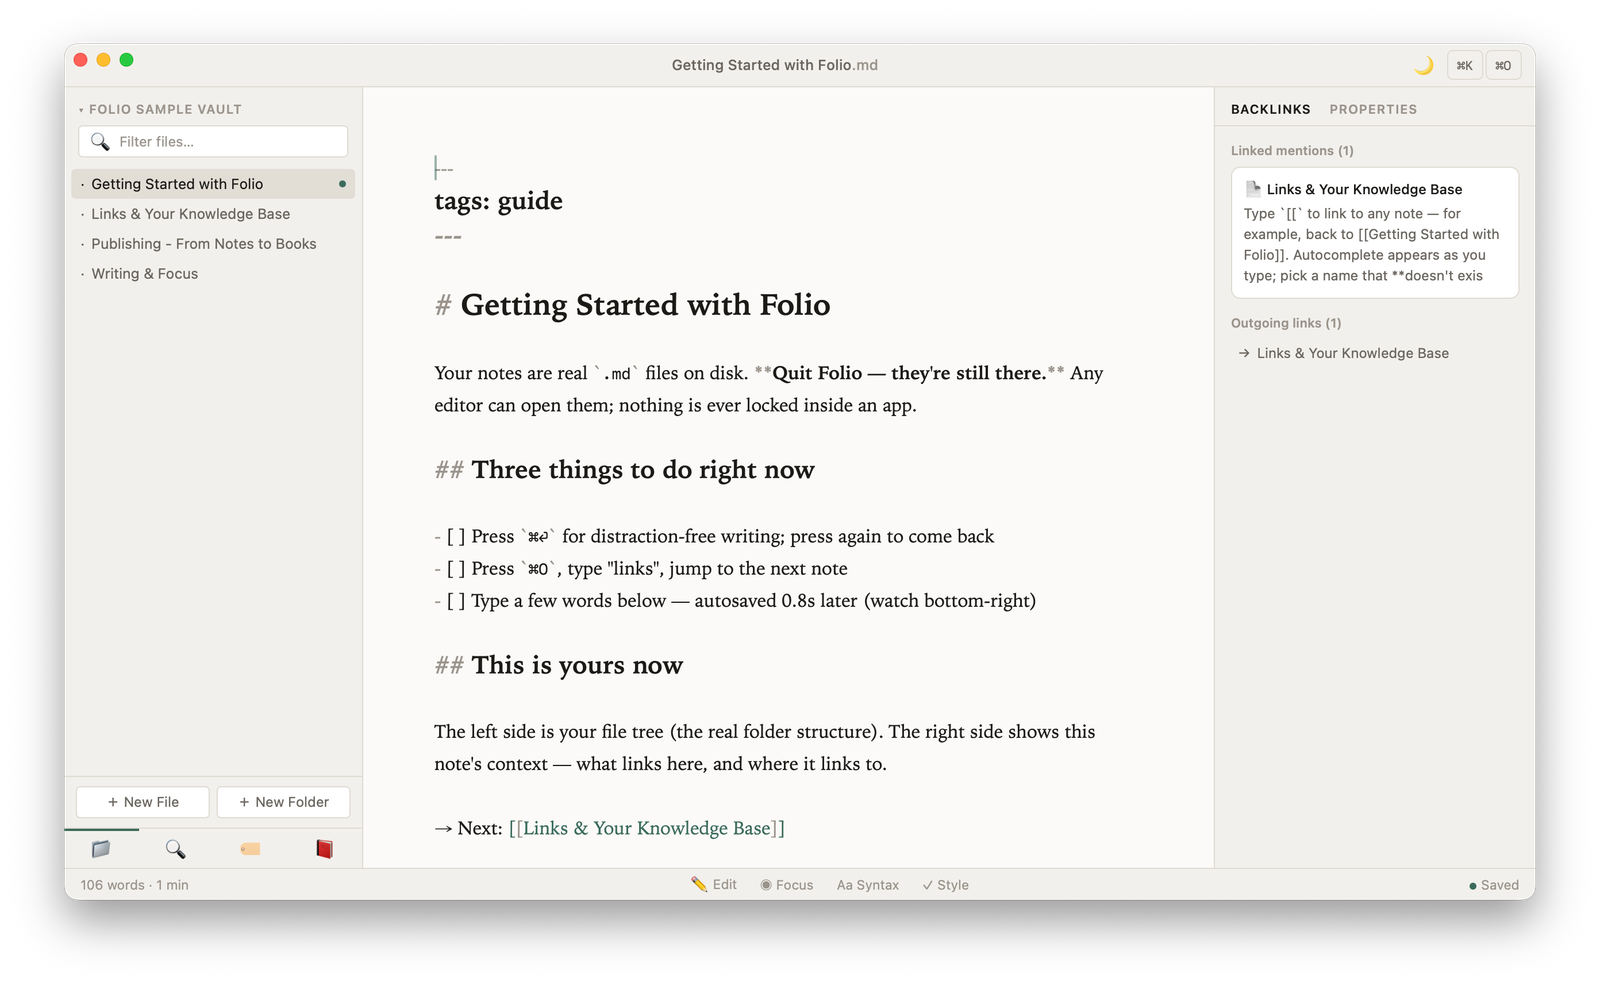Click the document icon on the backlink card

pos(1253,188)
